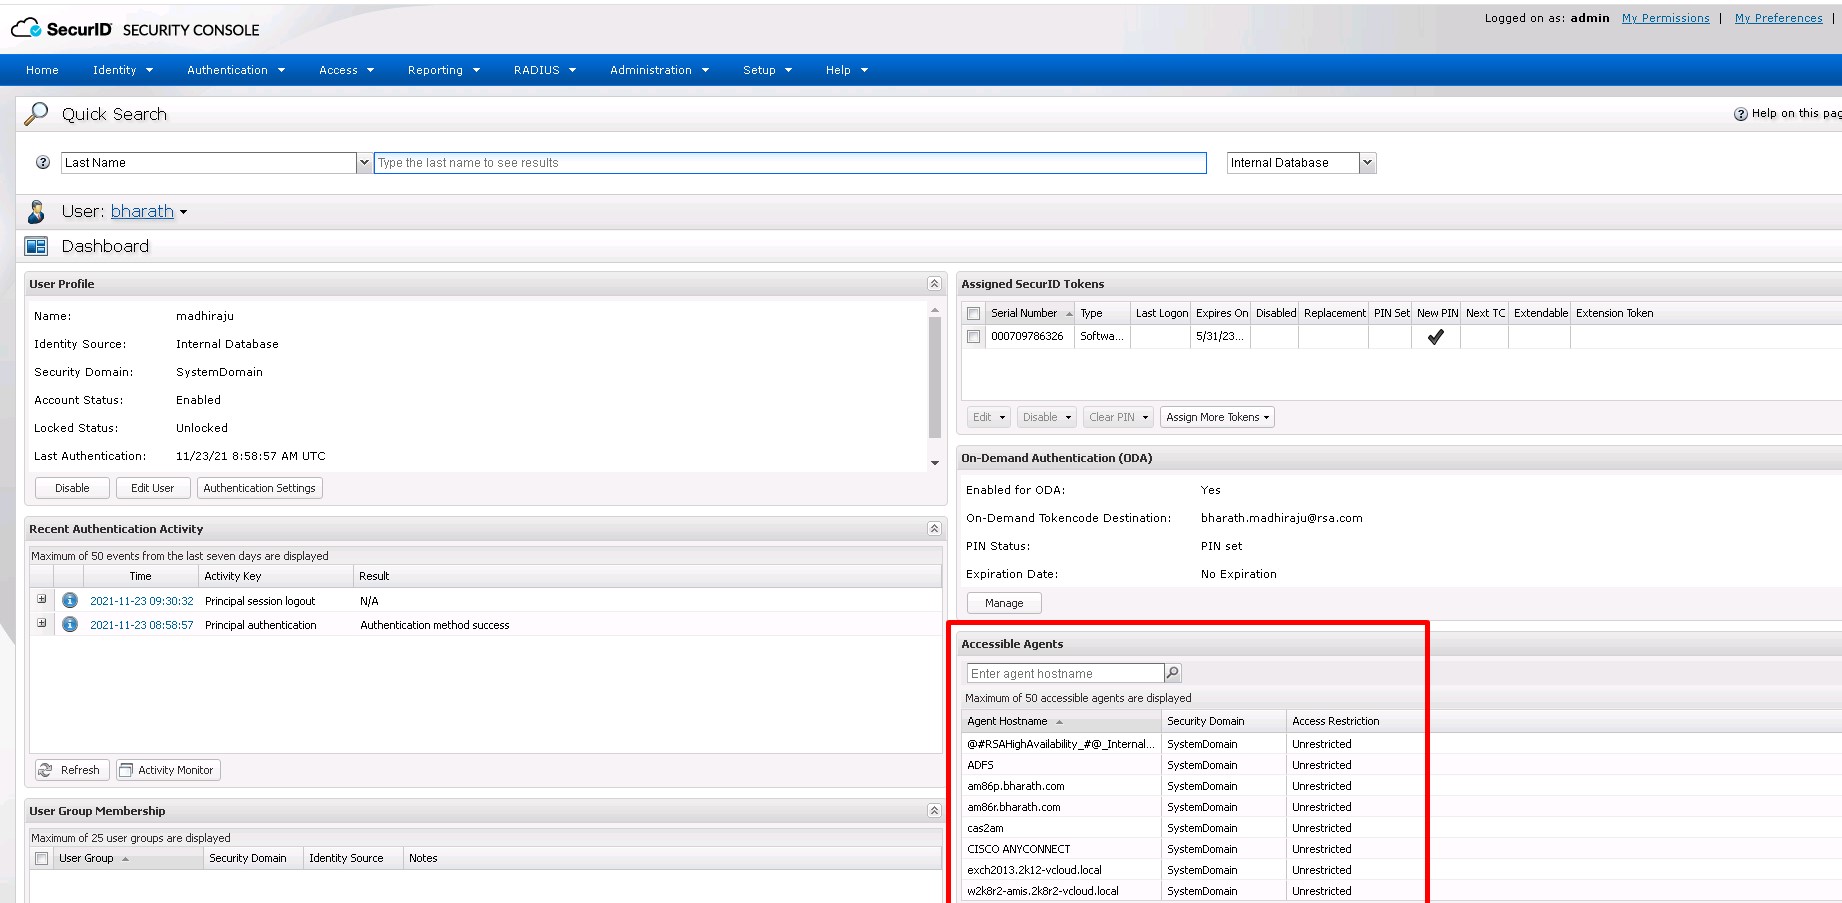Image resolution: width=1842 pixels, height=903 pixels.
Task: Toggle select-all checkbox in tokens table header
Action: (x=974, y=314)
